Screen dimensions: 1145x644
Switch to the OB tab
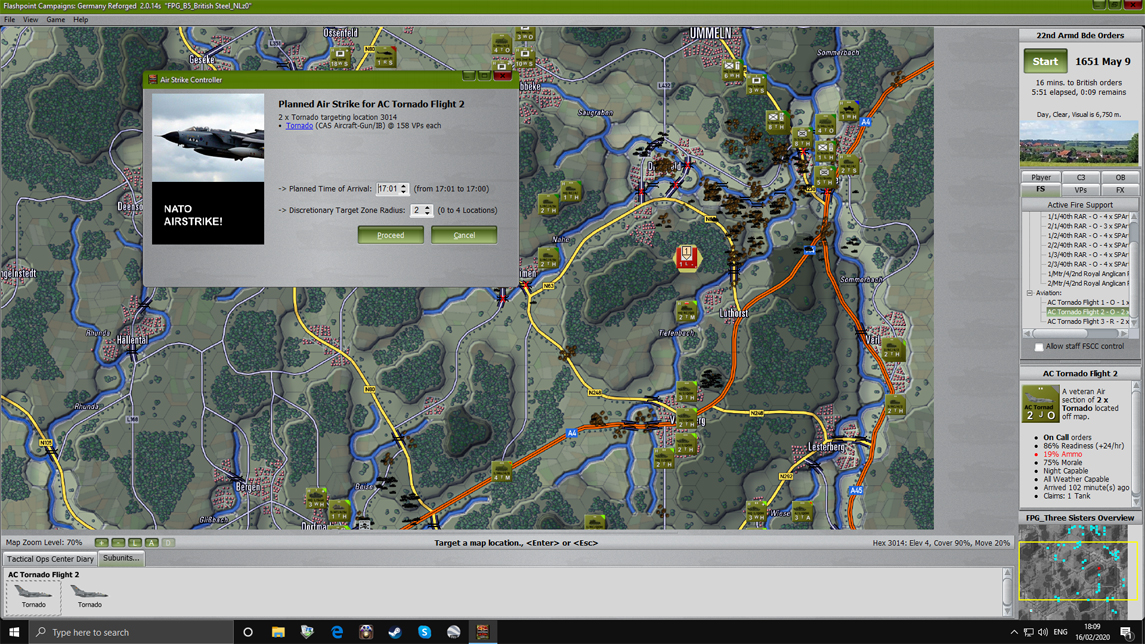pos(1119,177)
